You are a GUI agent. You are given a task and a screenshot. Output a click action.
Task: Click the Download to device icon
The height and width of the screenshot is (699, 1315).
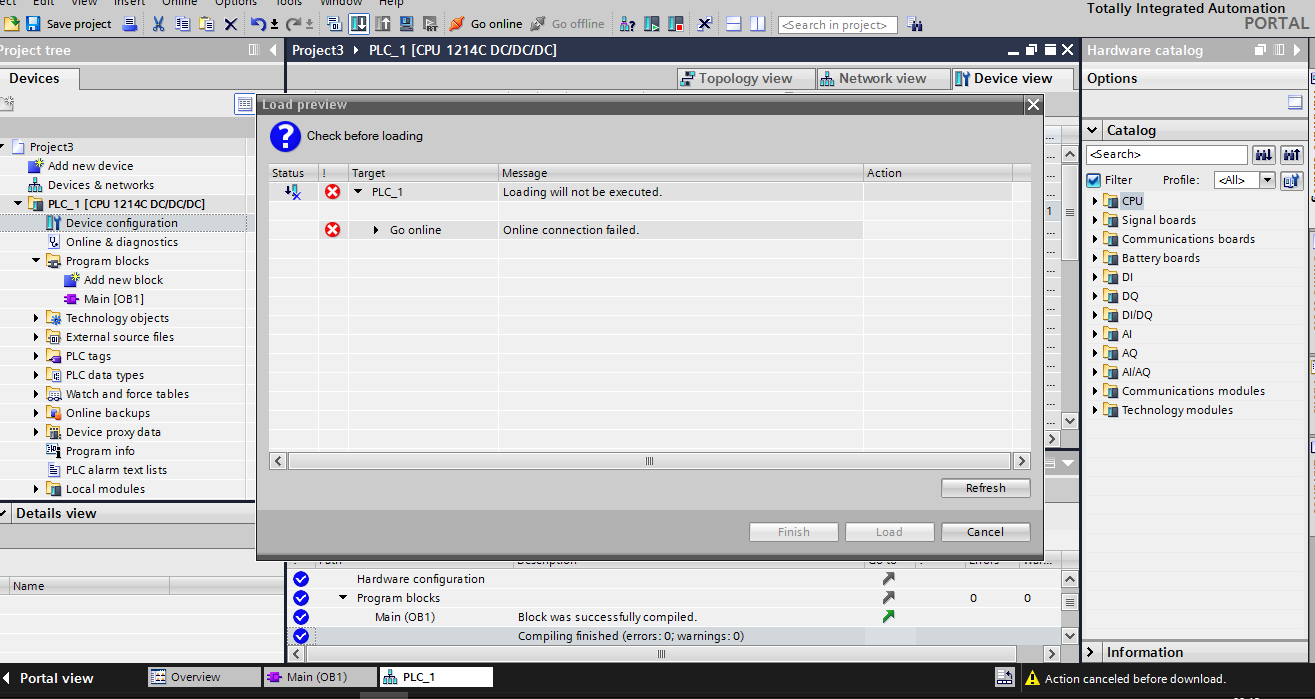(x=358, y=24)
